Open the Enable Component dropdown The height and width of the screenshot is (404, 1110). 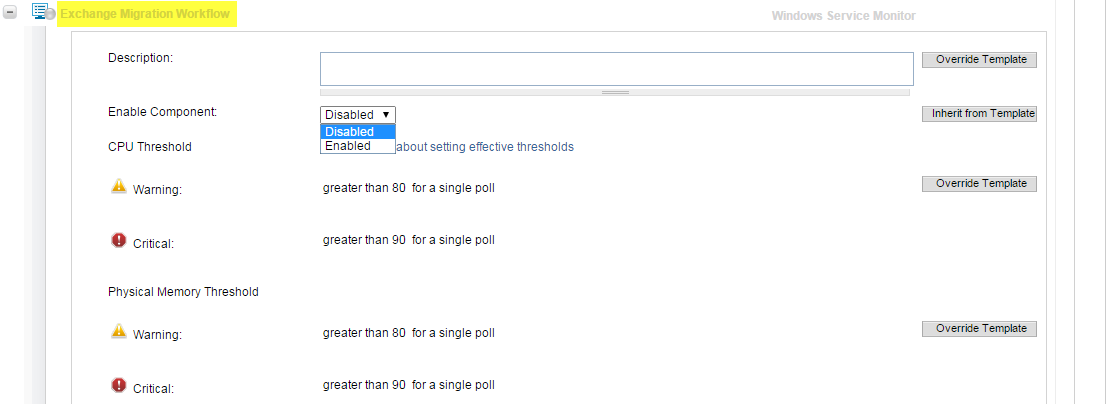click(358, 115)
